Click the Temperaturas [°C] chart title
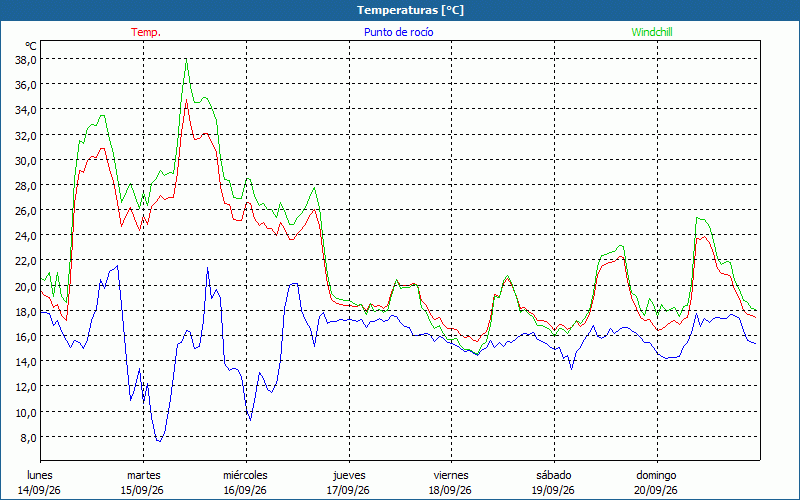Viewport: 800px width, 500px height. click(x=410, y=10)
